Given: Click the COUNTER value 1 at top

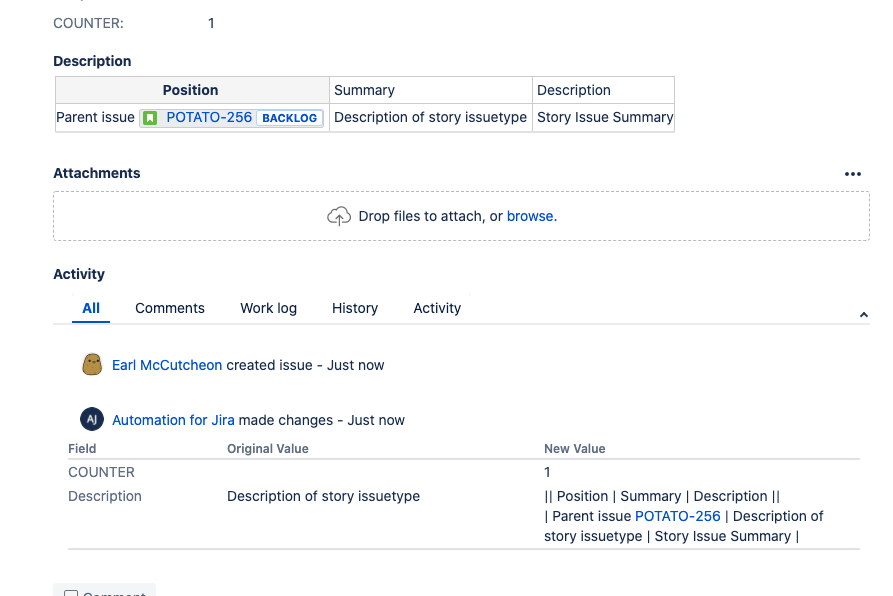Looking at the screenshot, I should pos(211,23).
